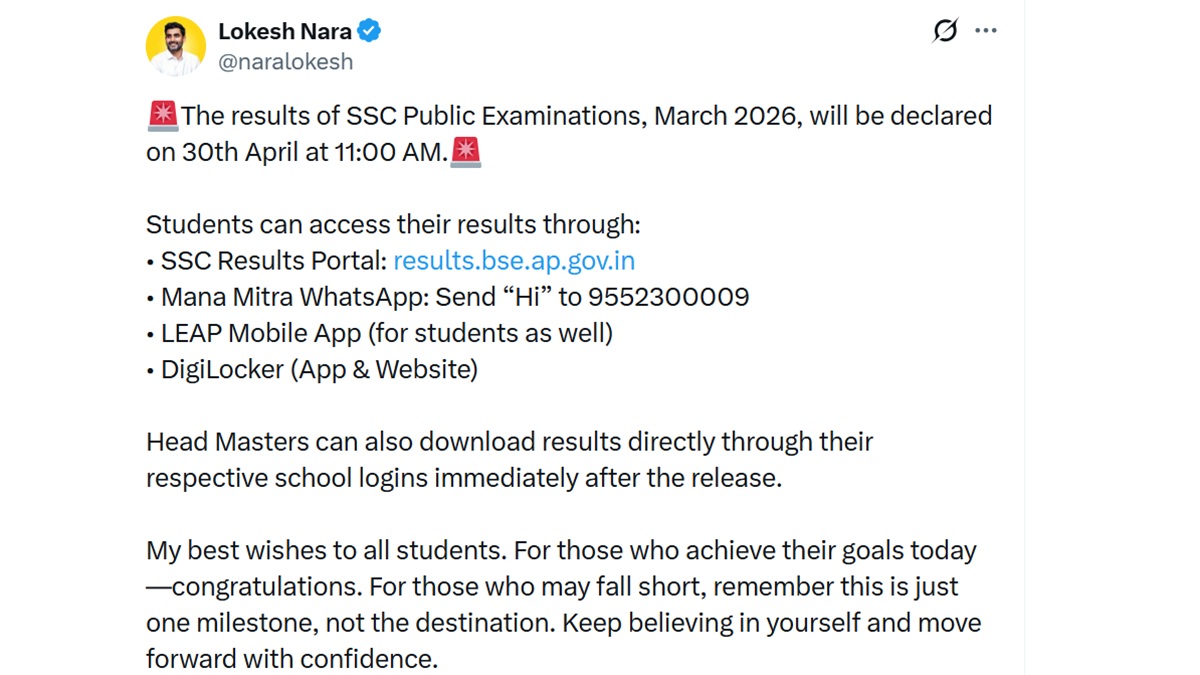1200x675 pixels.
Task: Open the results.bse.ap.gov.in link
Action: [x=514, y=261]
